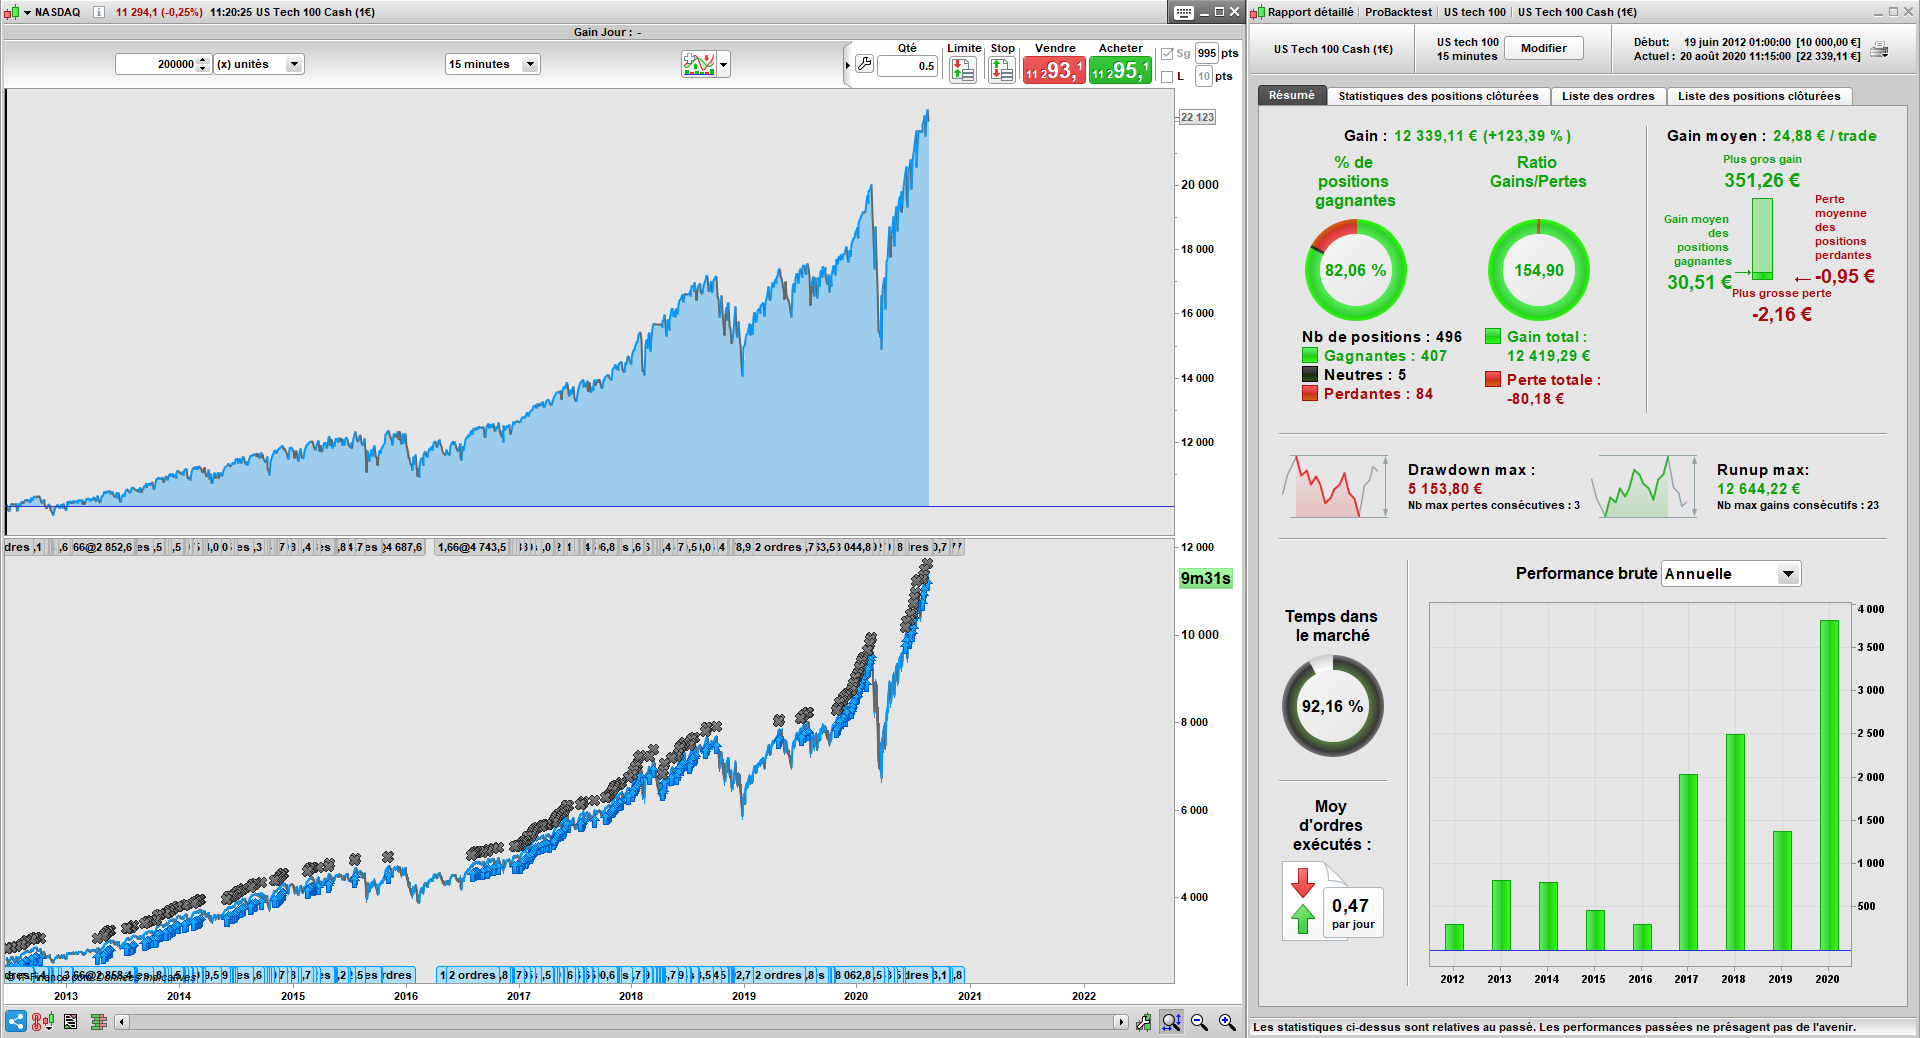Viewport: 1920px width, 1038px height.
Task: Click the 154,90 ratio donut chart
Action: click(x=1538, y=270)
